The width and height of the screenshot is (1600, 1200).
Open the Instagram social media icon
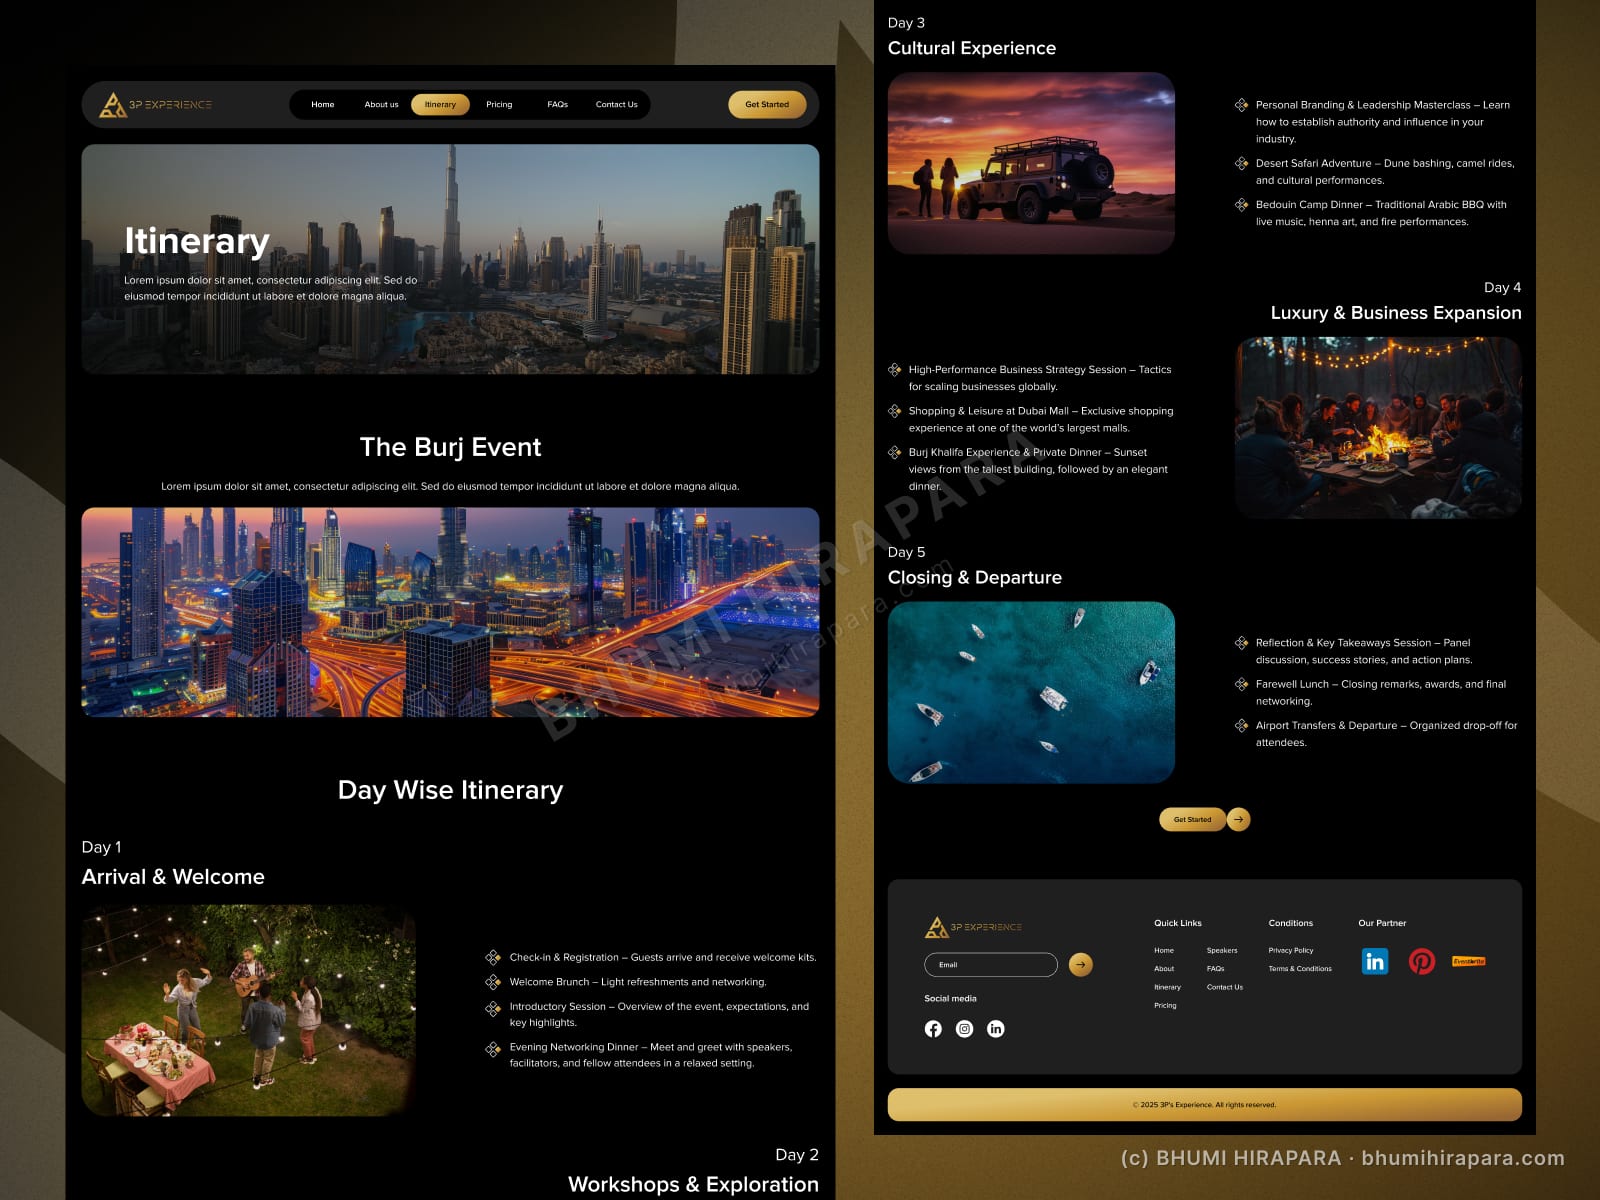pos(964,1029)
